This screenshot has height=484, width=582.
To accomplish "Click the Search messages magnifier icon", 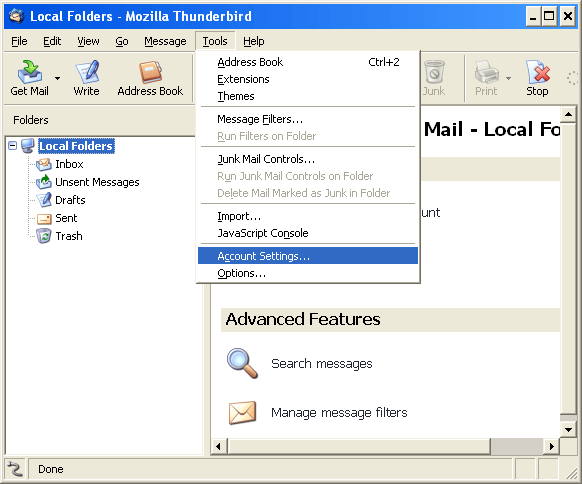I will (x=242, y=363).
